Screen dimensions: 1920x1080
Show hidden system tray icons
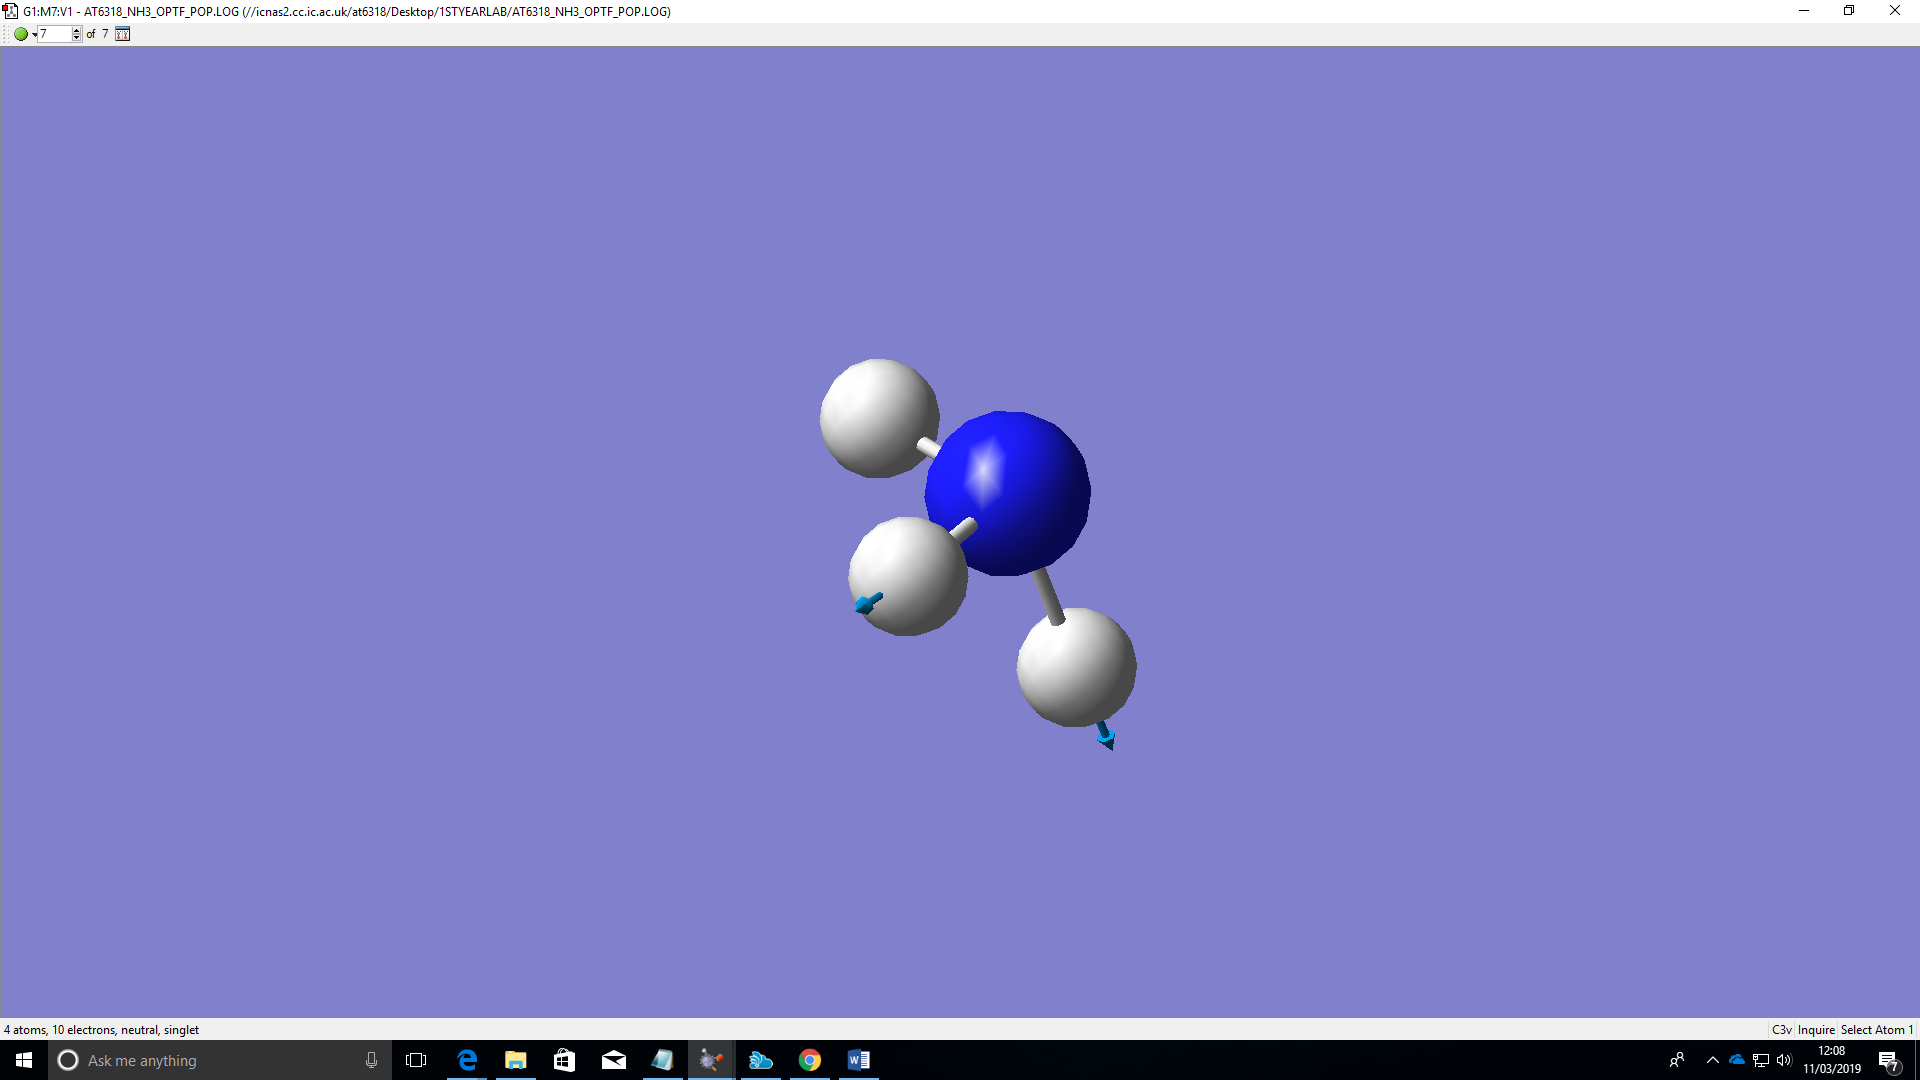tap(1712, 1060)
